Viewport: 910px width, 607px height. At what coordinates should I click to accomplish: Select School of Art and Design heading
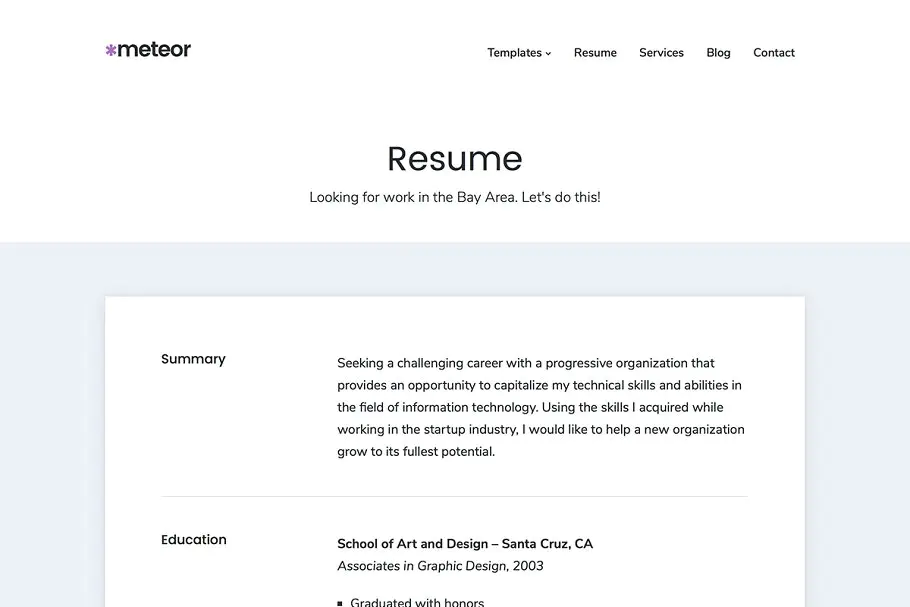465,544
